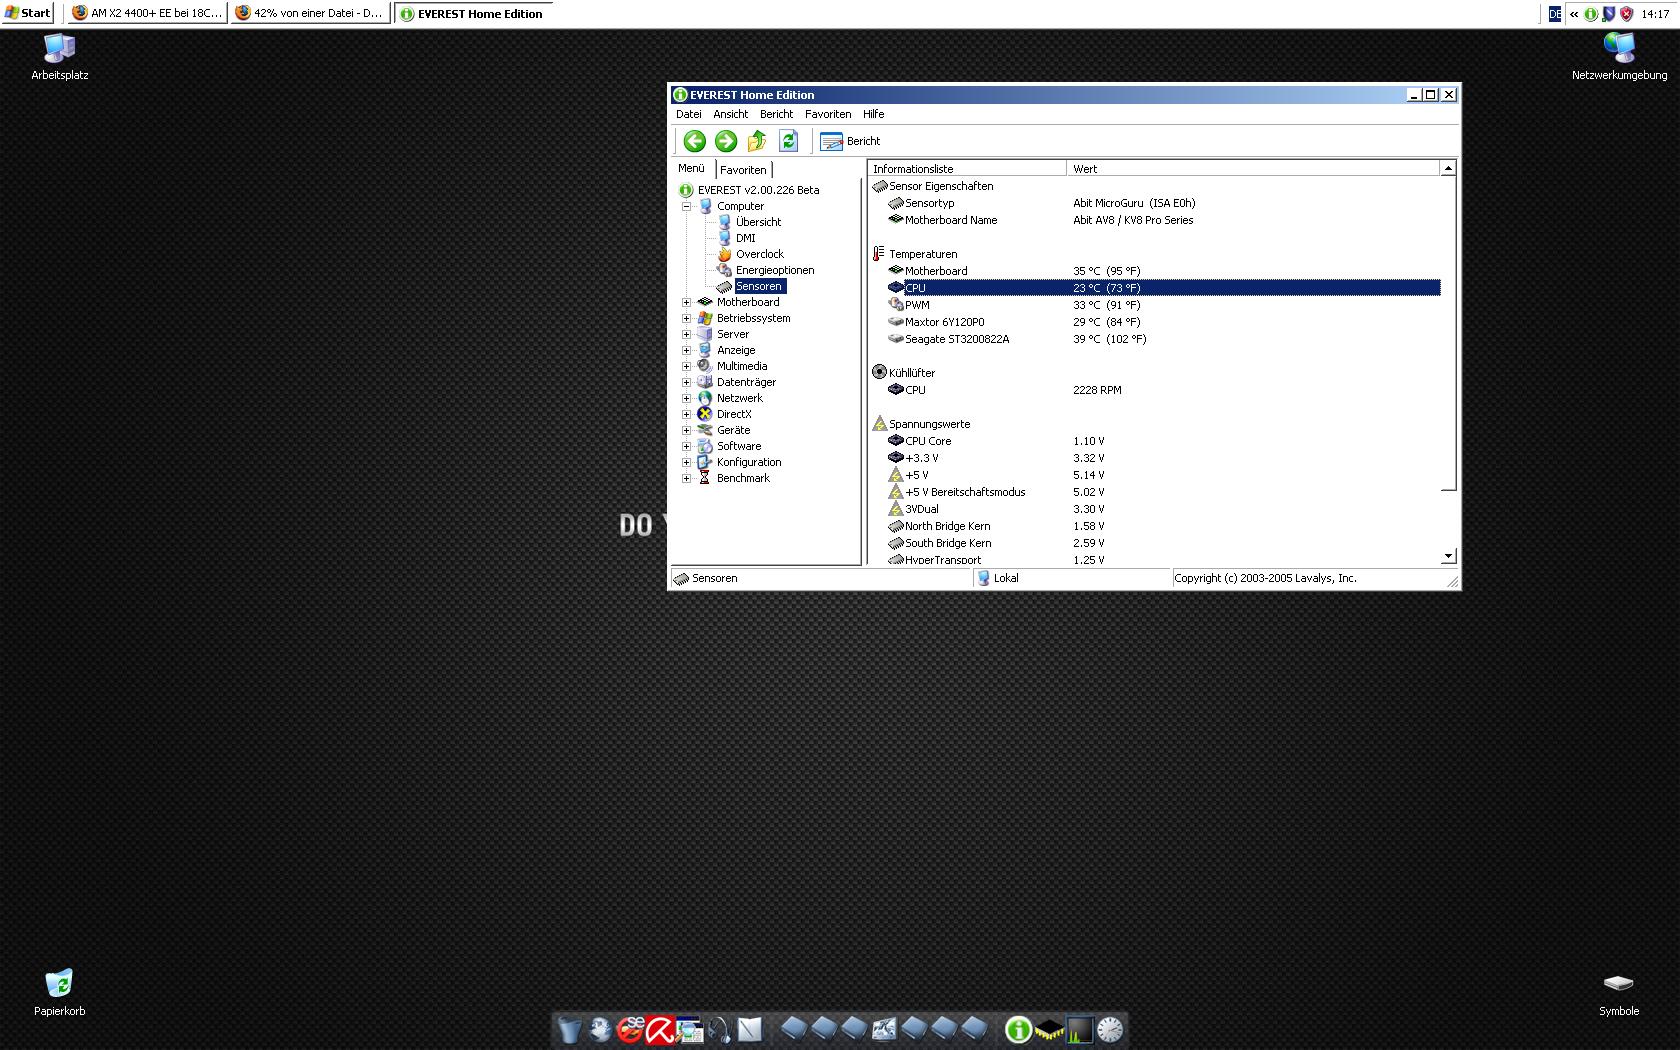Click the clock icon in the dock
1680x1050 pixels.
[1110, 1030]
